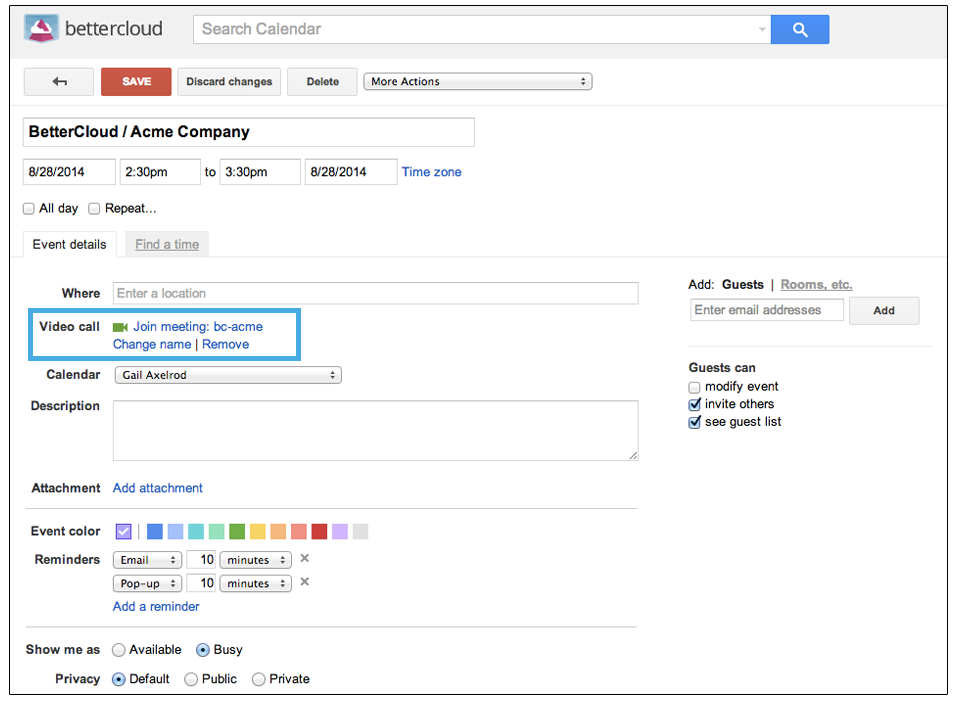Viewport: 957px width, 703px height.
Task: Toggle the Repeat checkbox
Action: (x=94, y=209)
